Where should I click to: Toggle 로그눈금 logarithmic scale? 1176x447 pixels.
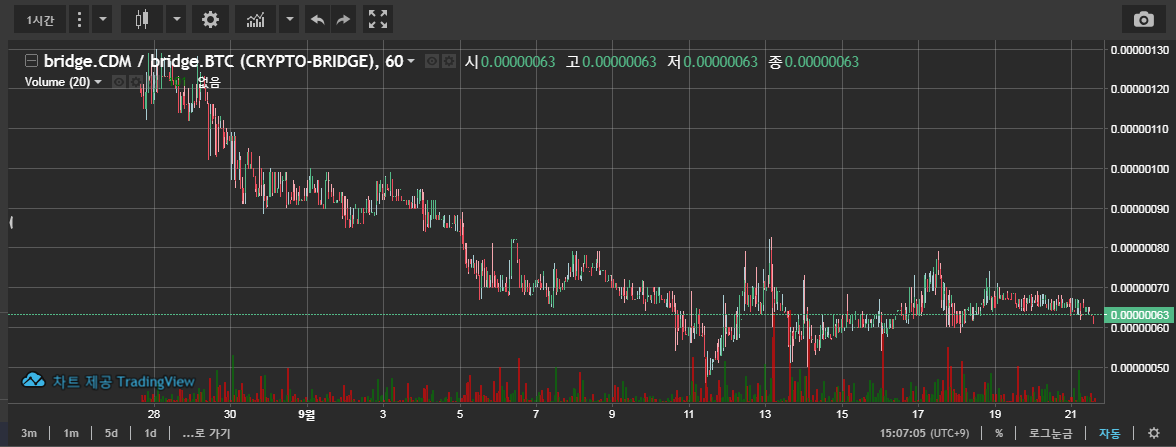[x=1051, y=433]
